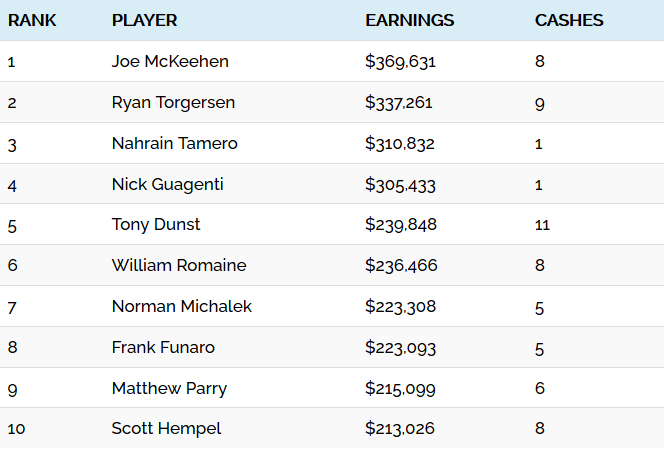Image resolution: width=664 pixels, height=449 pixels.
Task: Click Tony Dunst's 11 cashes value
Action: 542,225
